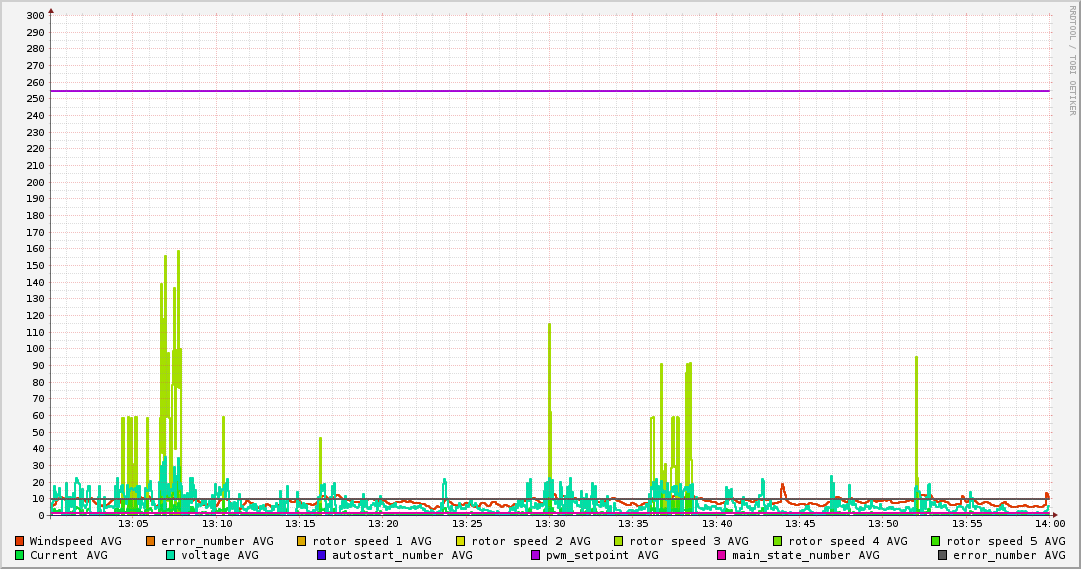Viewport: 1081px width, 569px height.
Task: Click the rotor speed 1 AVG color swatch
Action: tap(302, 541)
